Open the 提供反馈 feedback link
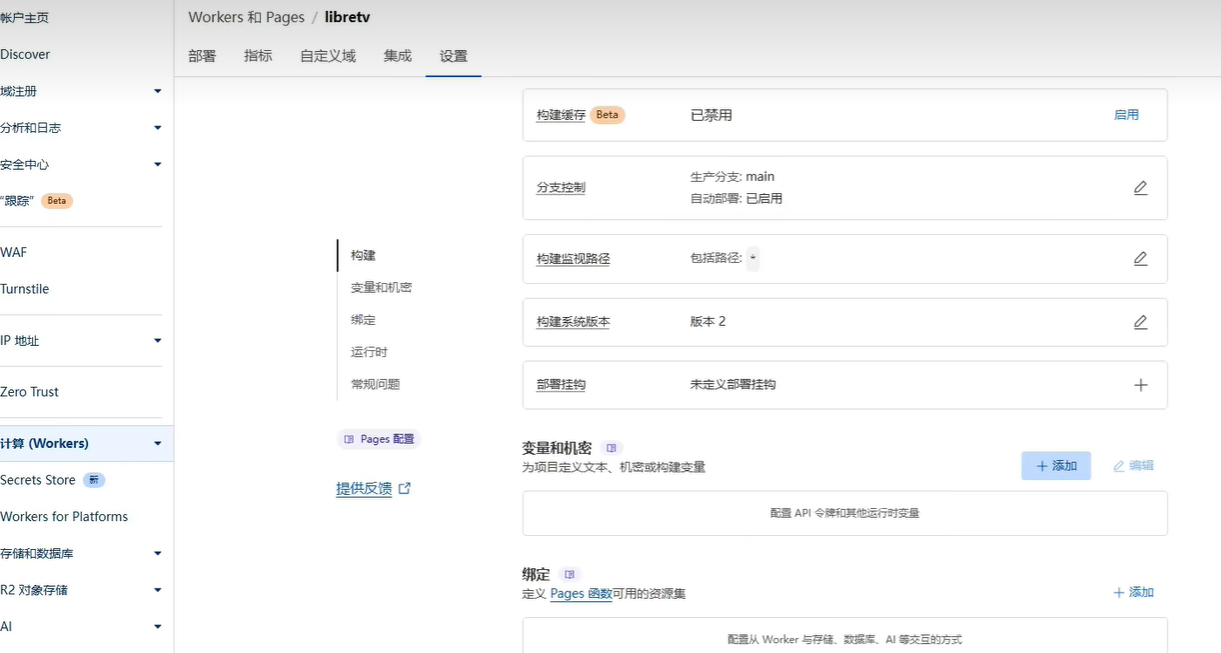Screen dimensions: 1221x653 tap(364, 489)
